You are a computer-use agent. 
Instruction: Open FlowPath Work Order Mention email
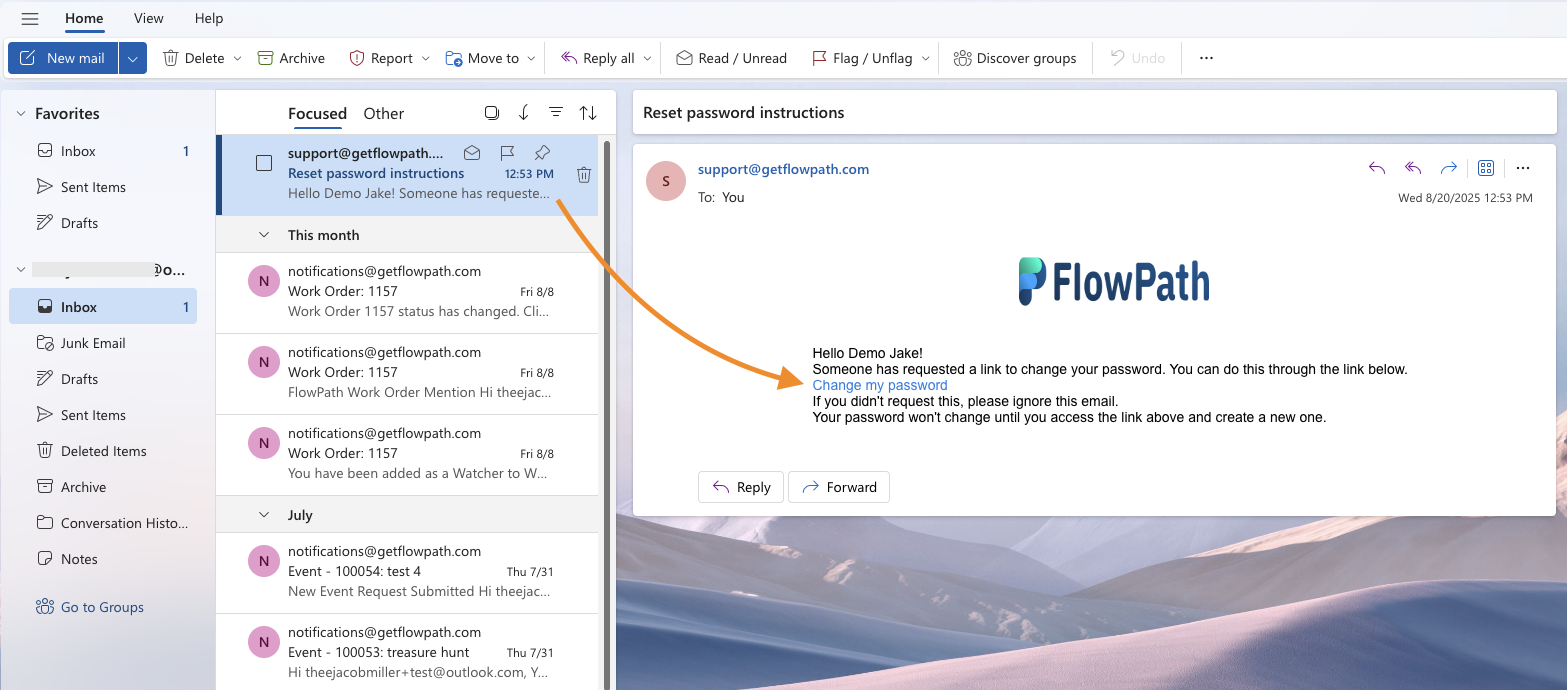click(x=407, y=373)
